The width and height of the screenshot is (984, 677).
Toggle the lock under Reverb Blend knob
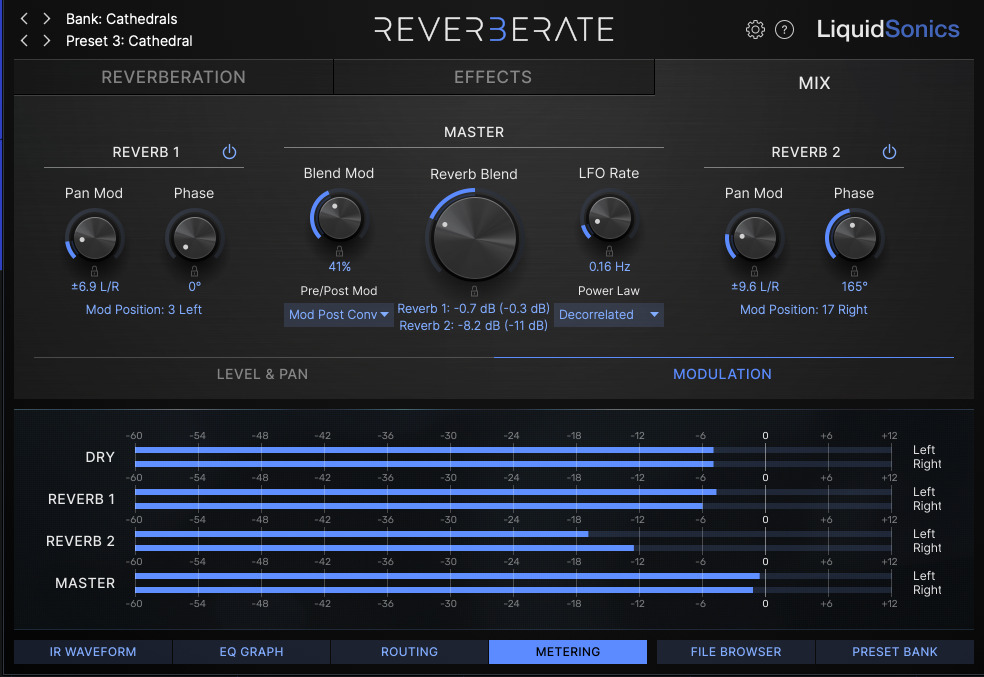pyautogui.click(x=474, y=291)
